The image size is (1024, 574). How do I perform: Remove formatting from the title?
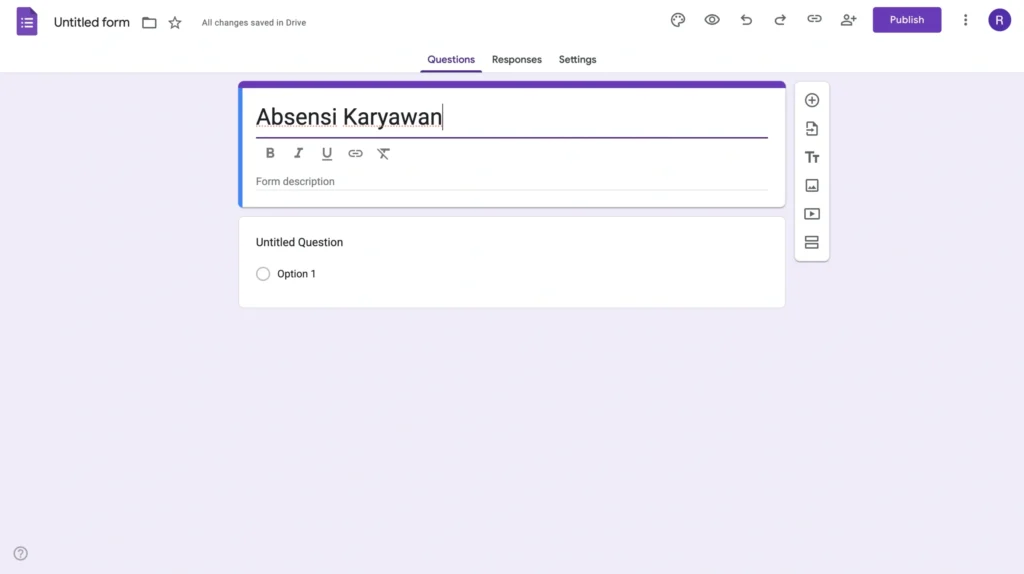point(383,153)
